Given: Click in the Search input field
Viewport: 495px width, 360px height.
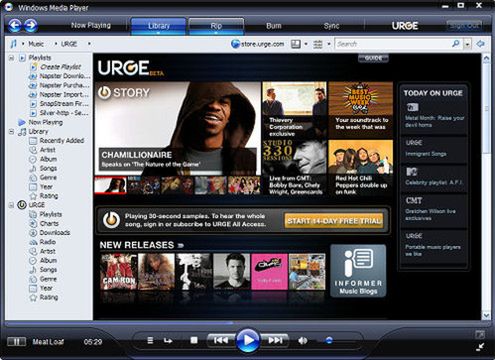Looking at the screenshot, I should click(x=393, y=44).
